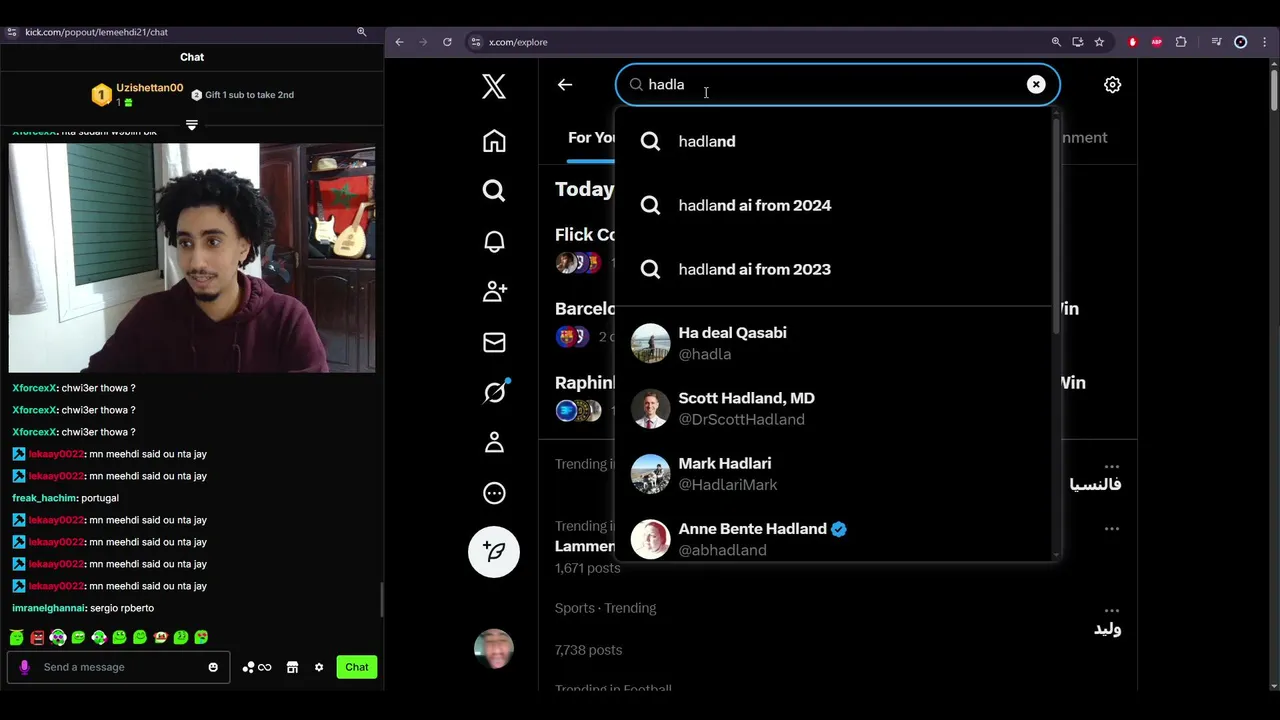1280x720 pixels.
Task: Click the Send a message field
Action: 118,667
